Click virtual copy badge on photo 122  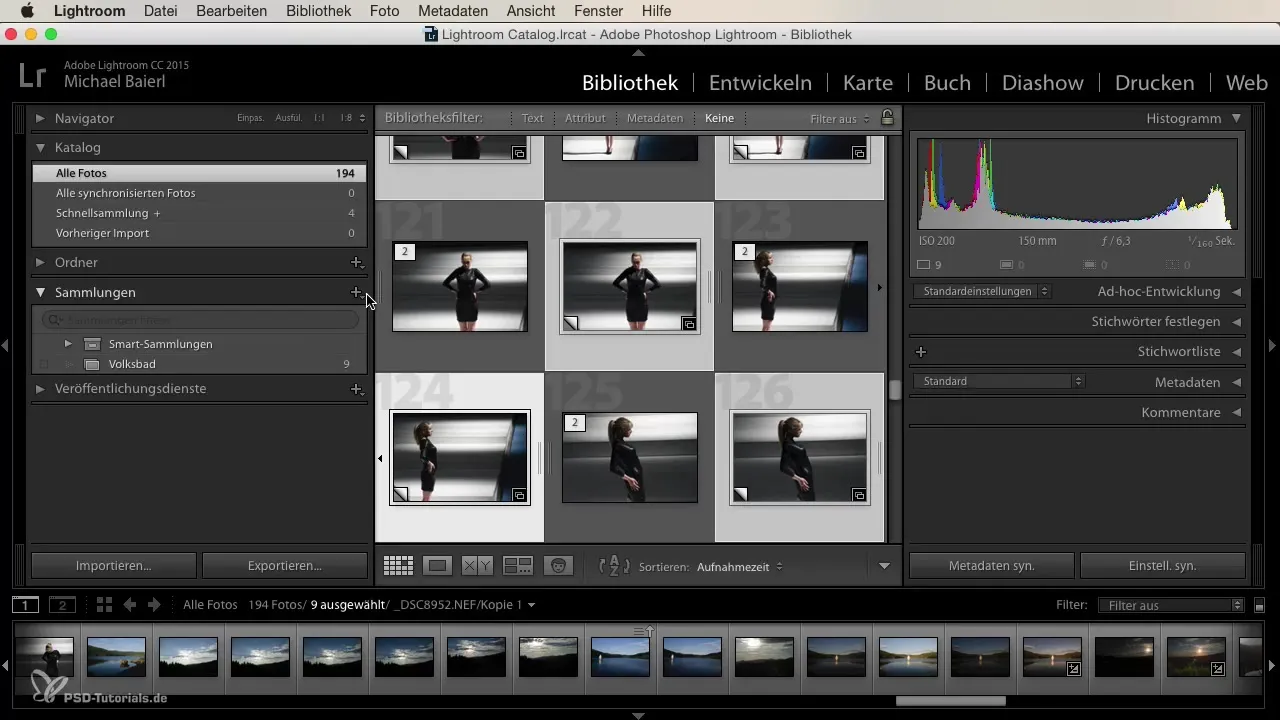point(689,324)
